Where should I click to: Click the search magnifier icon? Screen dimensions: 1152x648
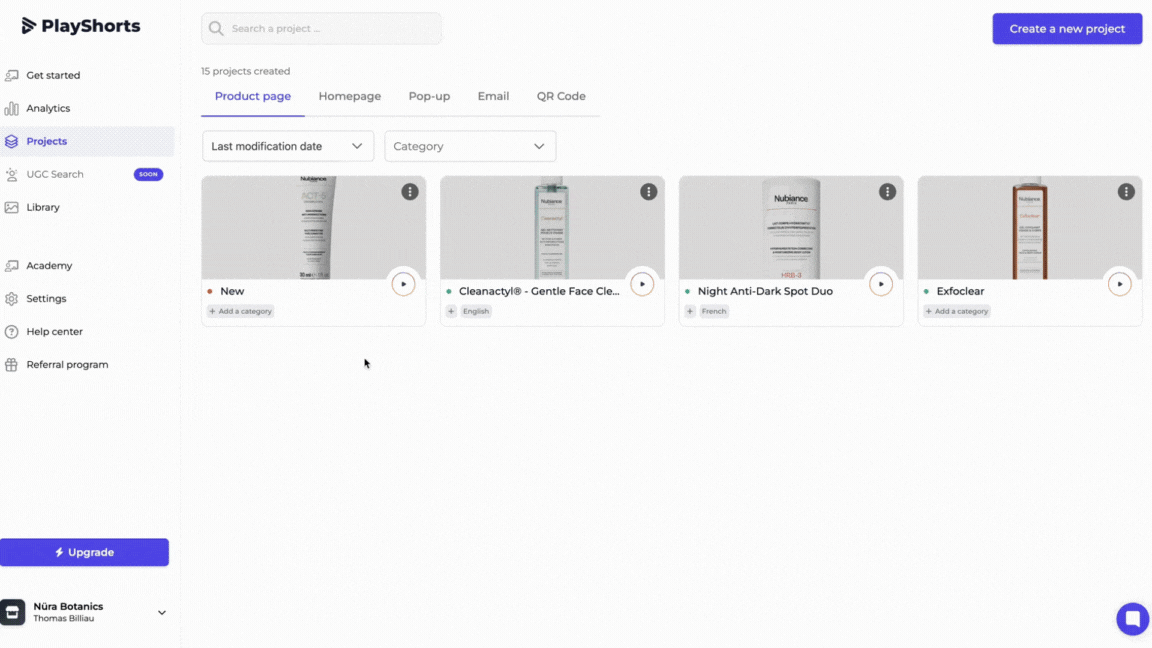pyautogui.click(x=216, y=29)
